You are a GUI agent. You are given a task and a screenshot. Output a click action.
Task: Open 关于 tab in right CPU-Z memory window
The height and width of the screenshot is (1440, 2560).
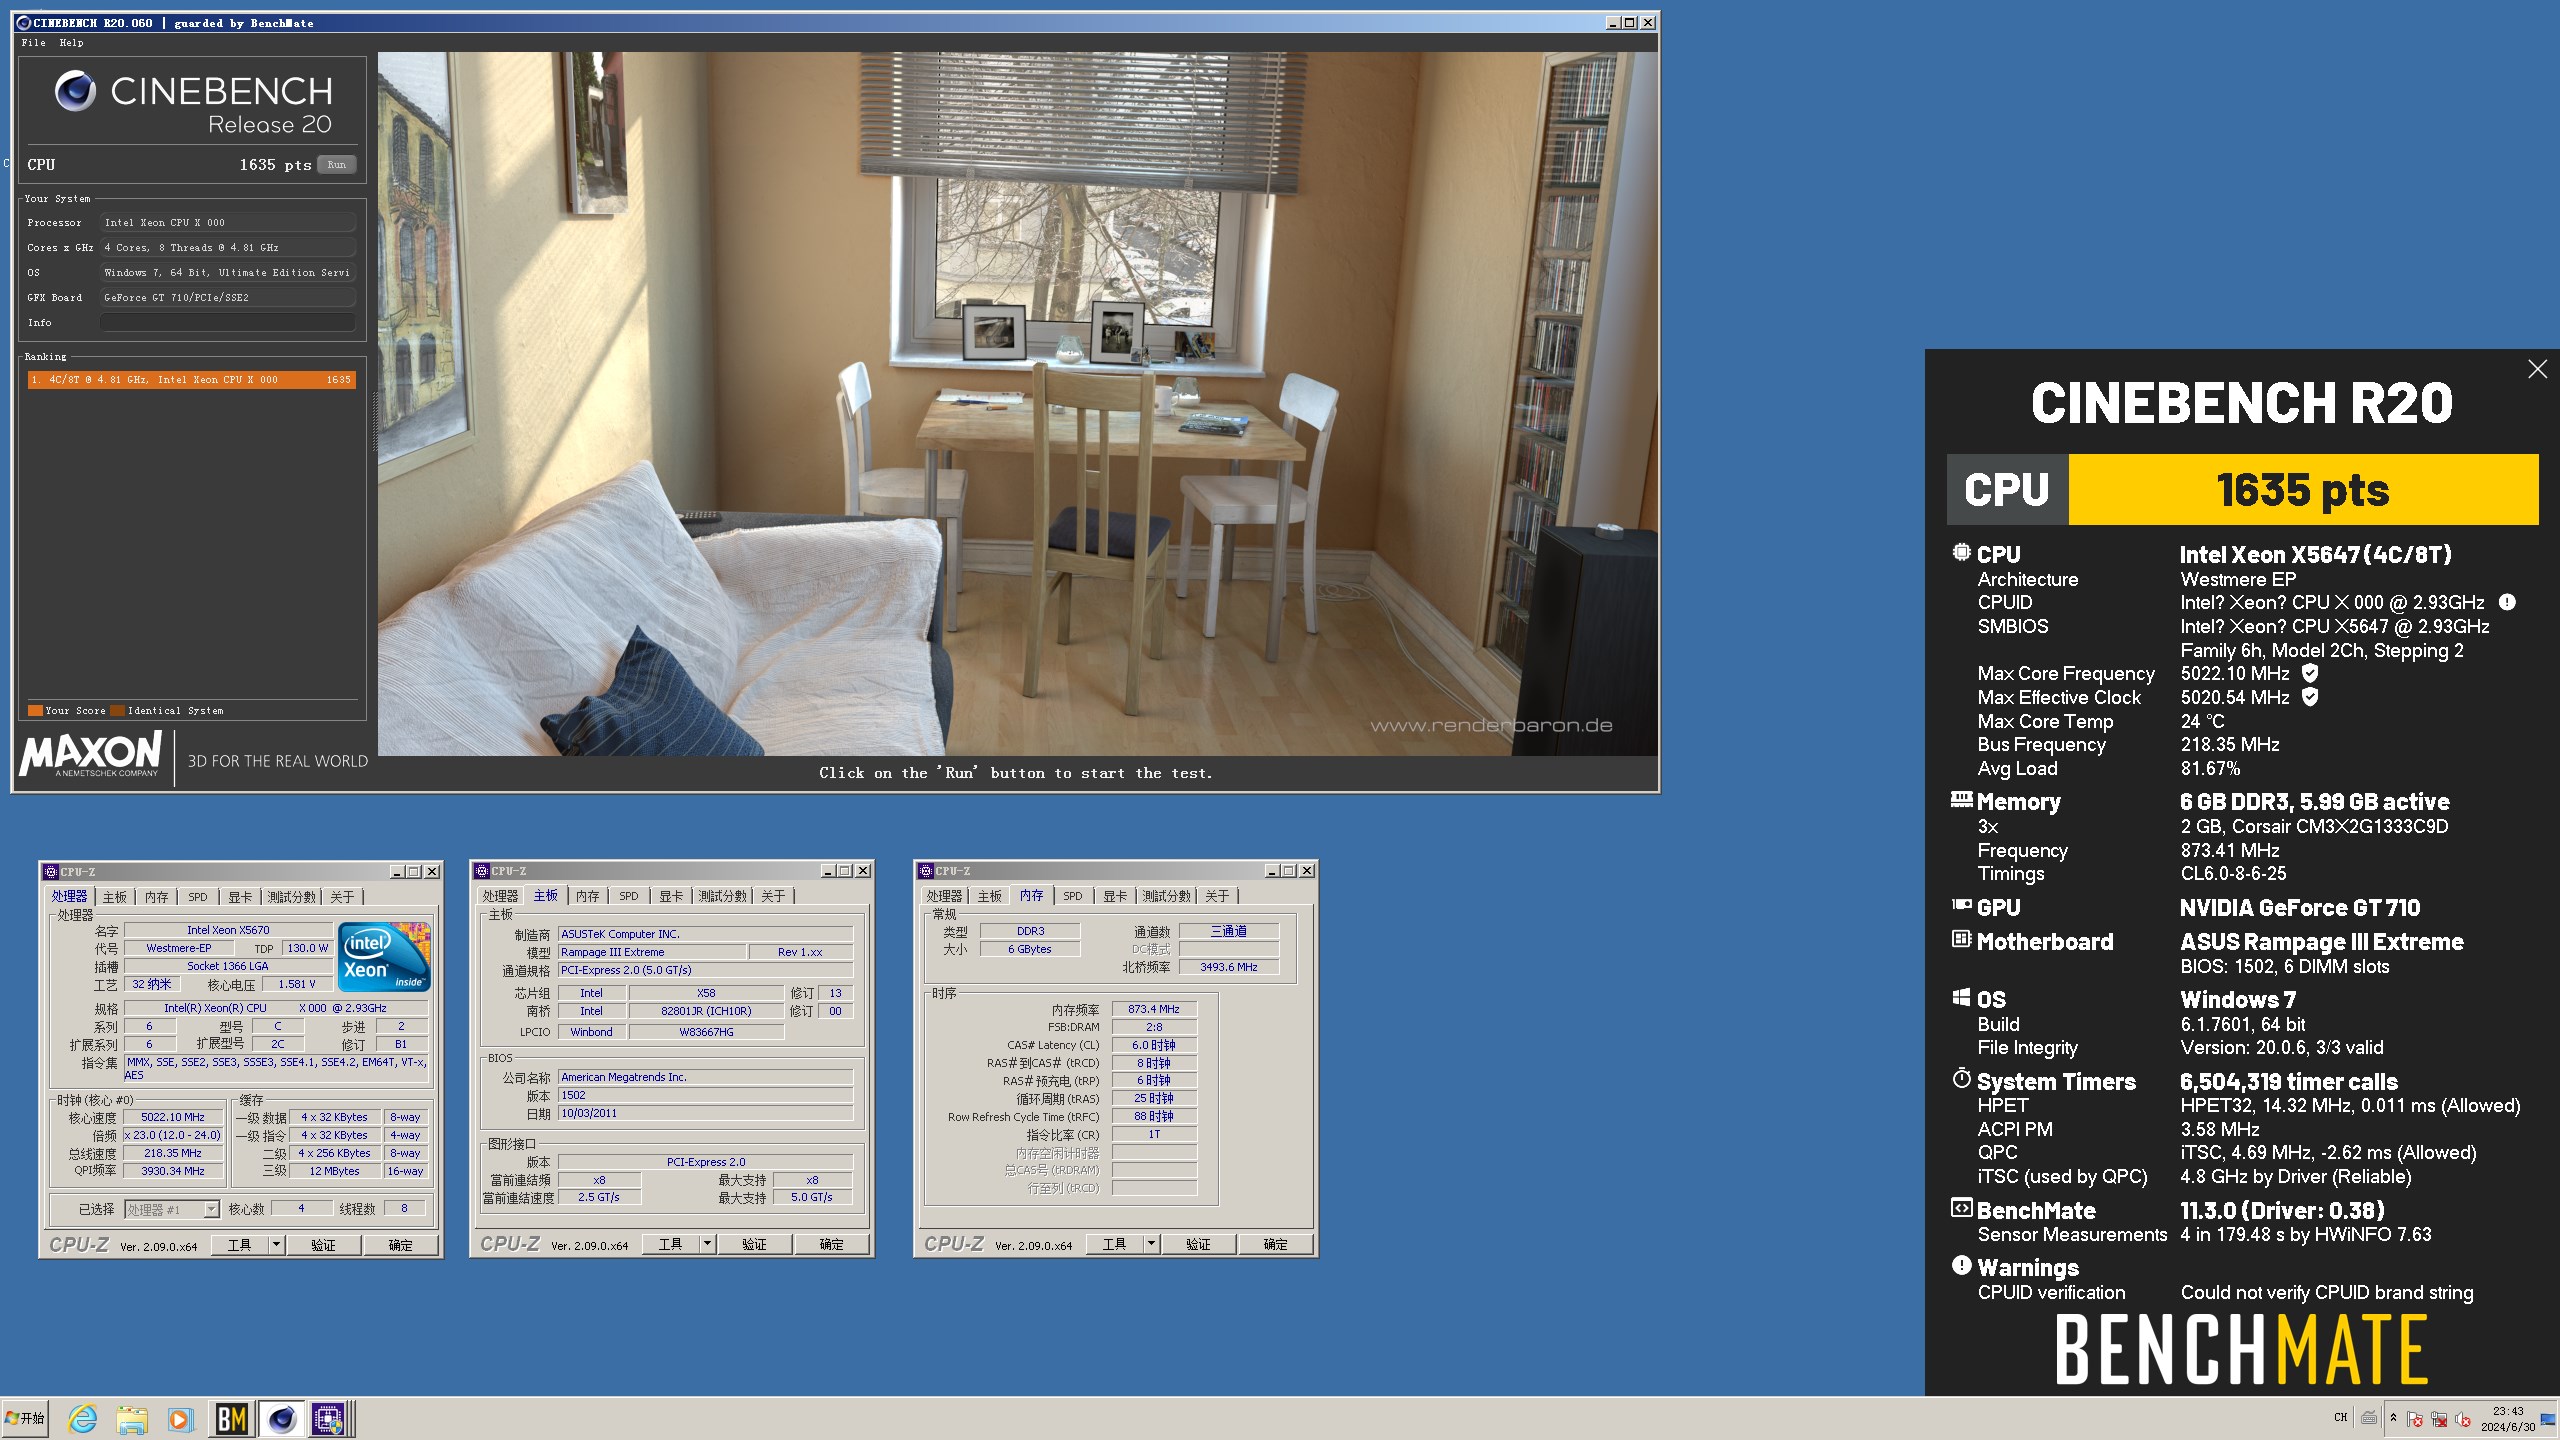(1217, 896)
